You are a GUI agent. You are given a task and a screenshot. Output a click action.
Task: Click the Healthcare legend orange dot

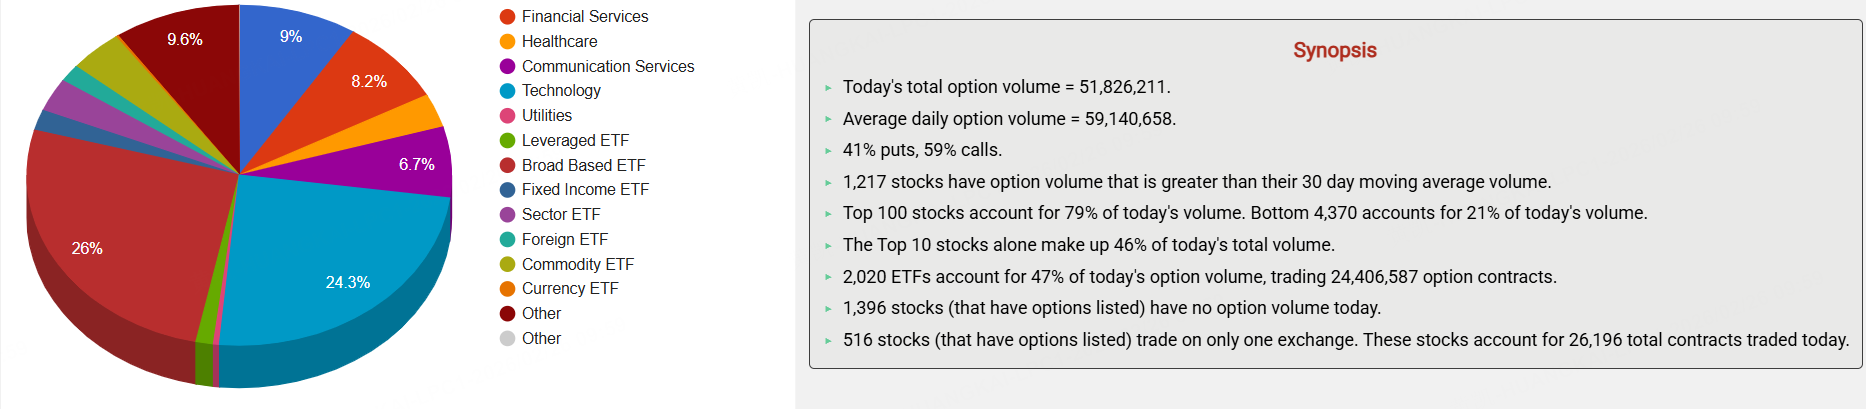coord(507,41)
